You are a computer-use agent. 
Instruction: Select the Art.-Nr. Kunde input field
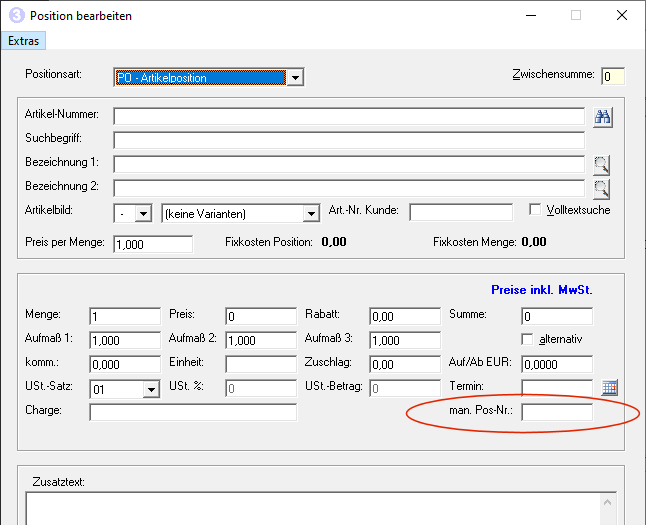[x=461, y=212]
